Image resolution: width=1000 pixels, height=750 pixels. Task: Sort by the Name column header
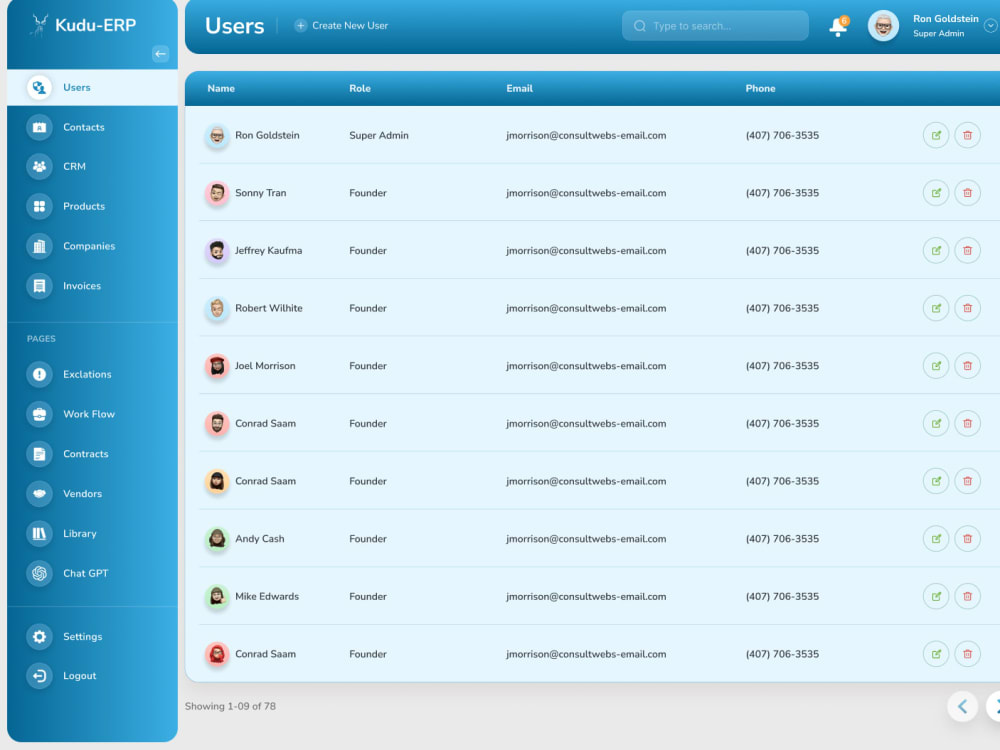(x=221, y=88)
